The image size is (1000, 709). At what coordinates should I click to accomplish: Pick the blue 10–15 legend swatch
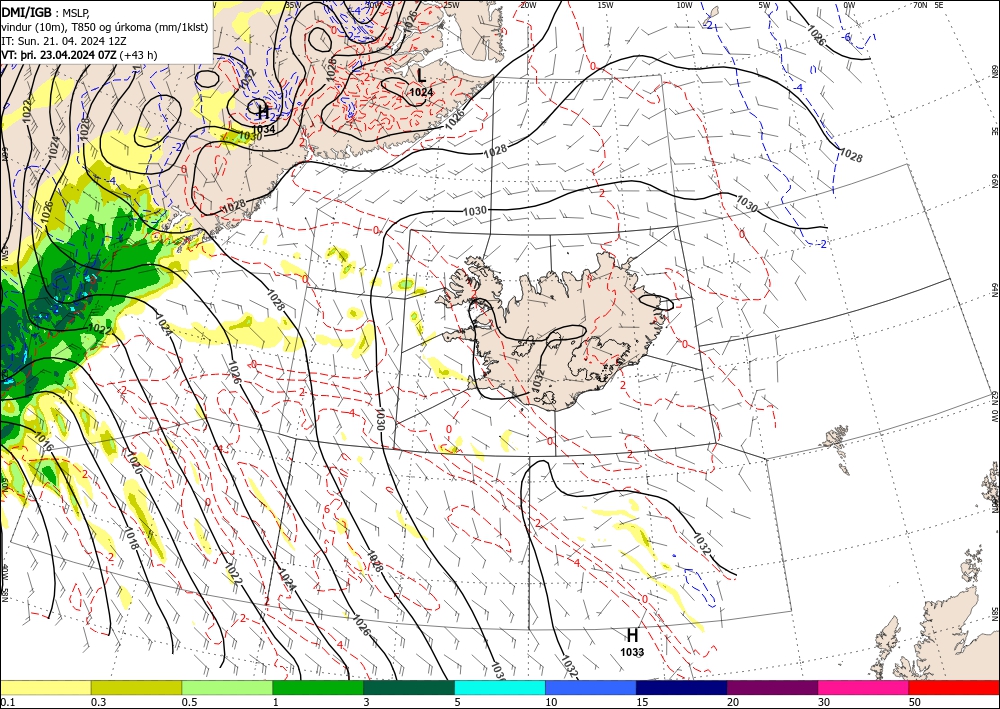tap(591, 687)
